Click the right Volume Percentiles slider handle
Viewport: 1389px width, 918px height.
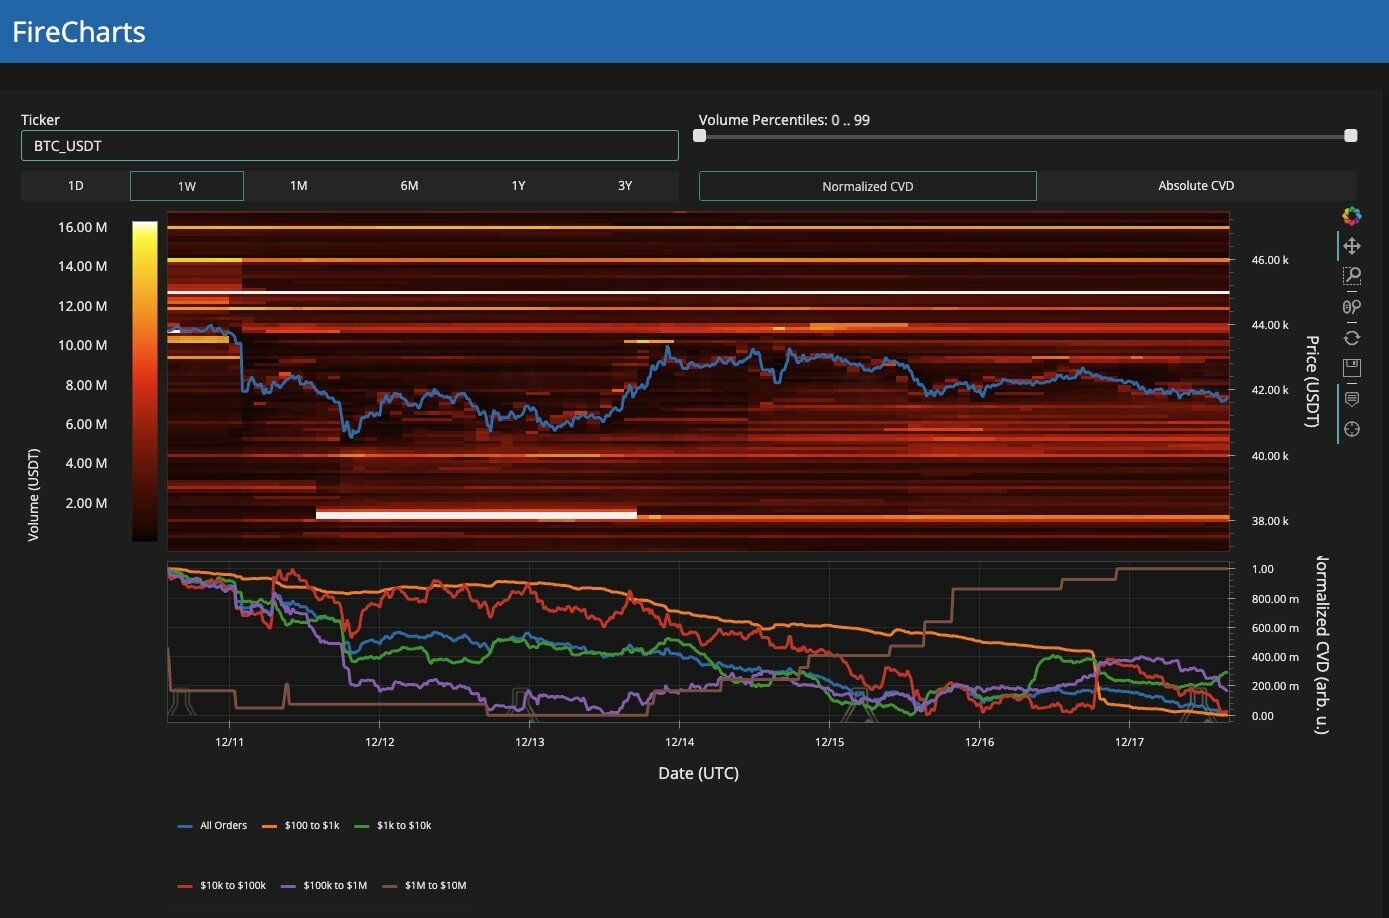click(x=1350, y=136)
